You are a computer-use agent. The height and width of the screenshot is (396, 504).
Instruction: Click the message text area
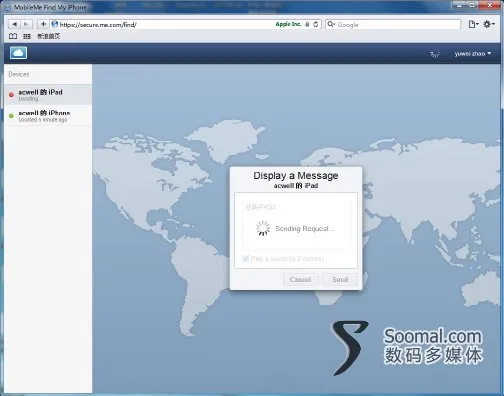pyautogui.click(x=296, y=224)
